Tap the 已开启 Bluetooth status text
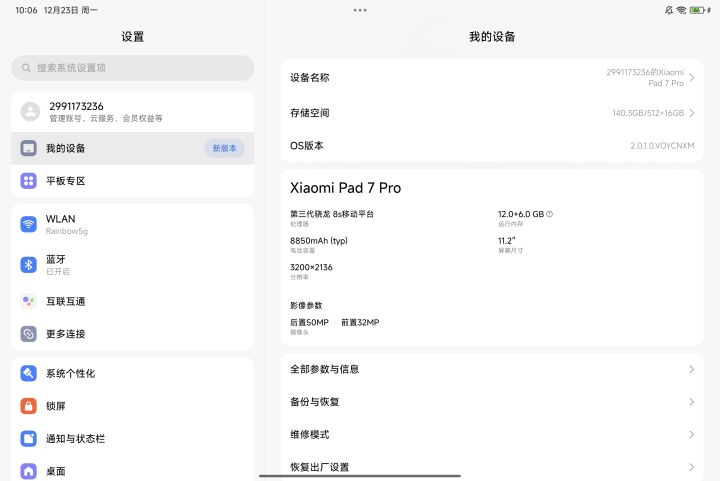Viewport: 720px width, 481px height. [58, 271]
